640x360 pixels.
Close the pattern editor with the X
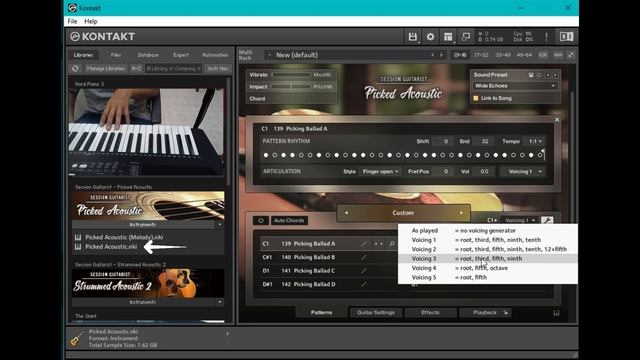tap(557, 120)
